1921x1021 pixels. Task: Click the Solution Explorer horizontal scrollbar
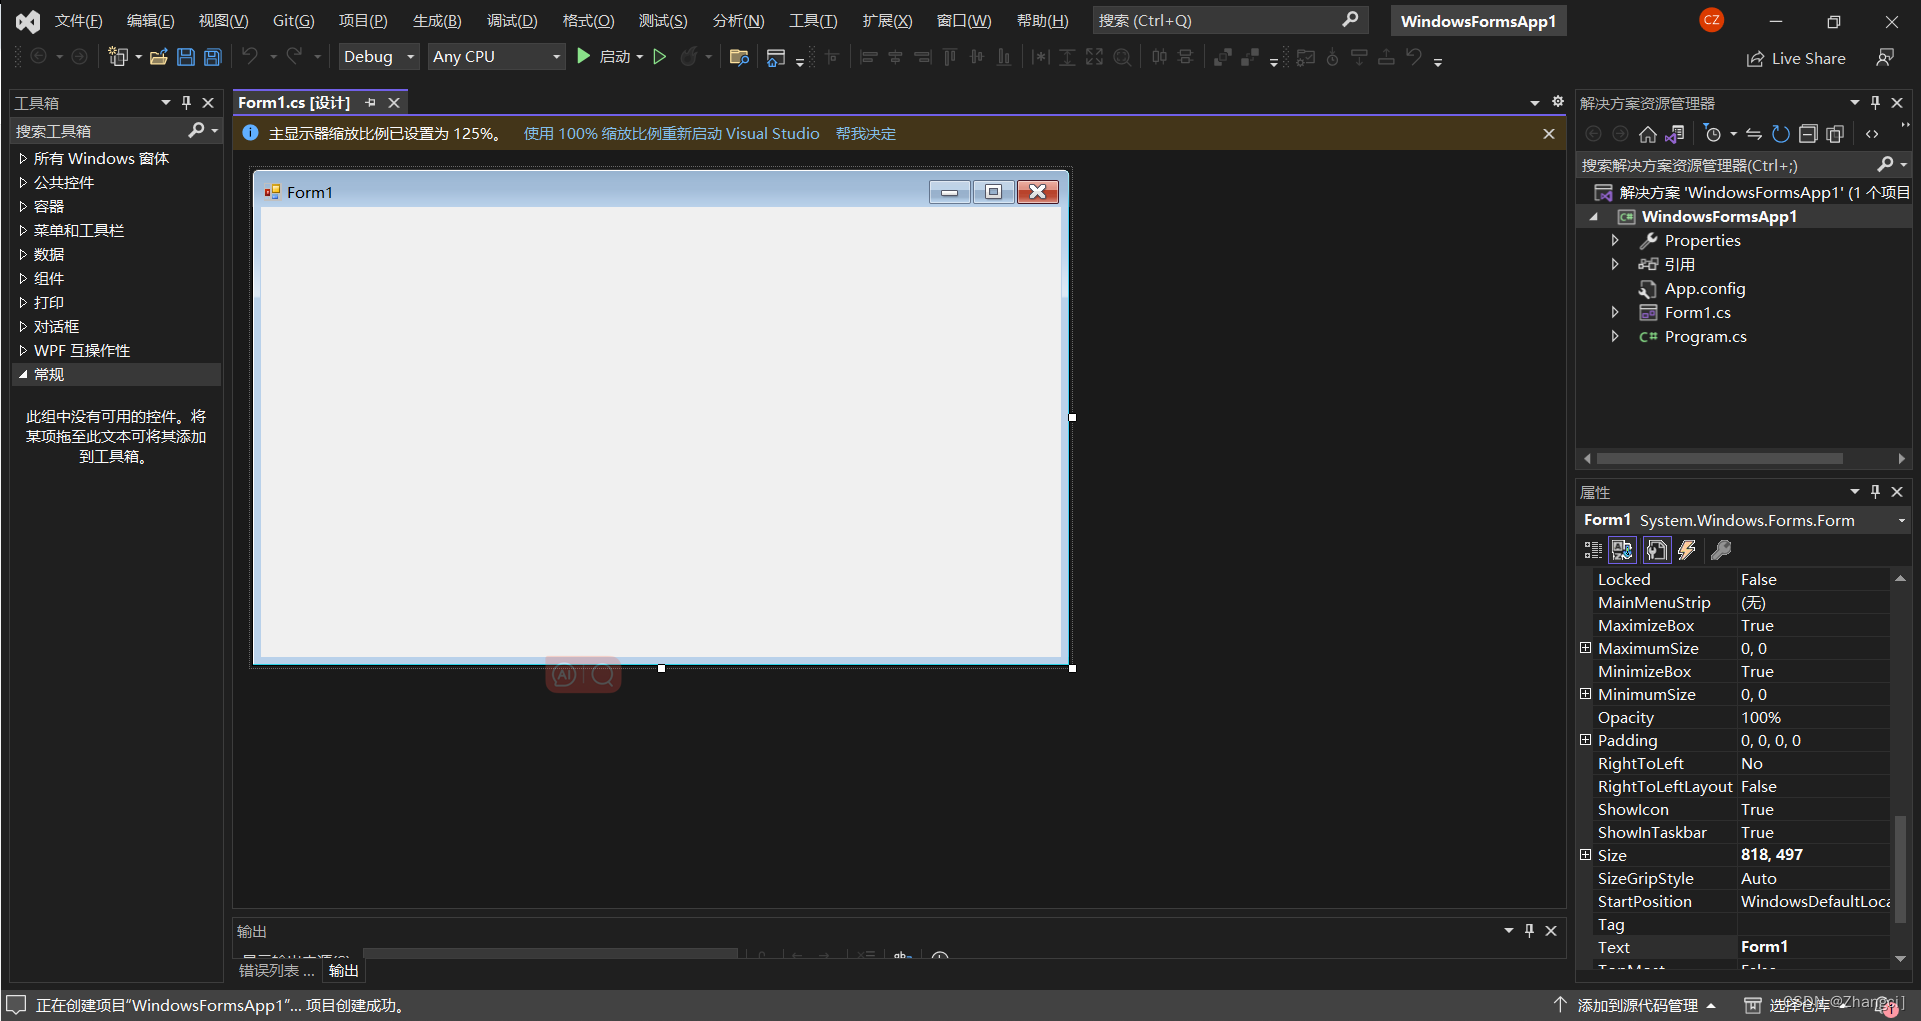point(1720,458)
